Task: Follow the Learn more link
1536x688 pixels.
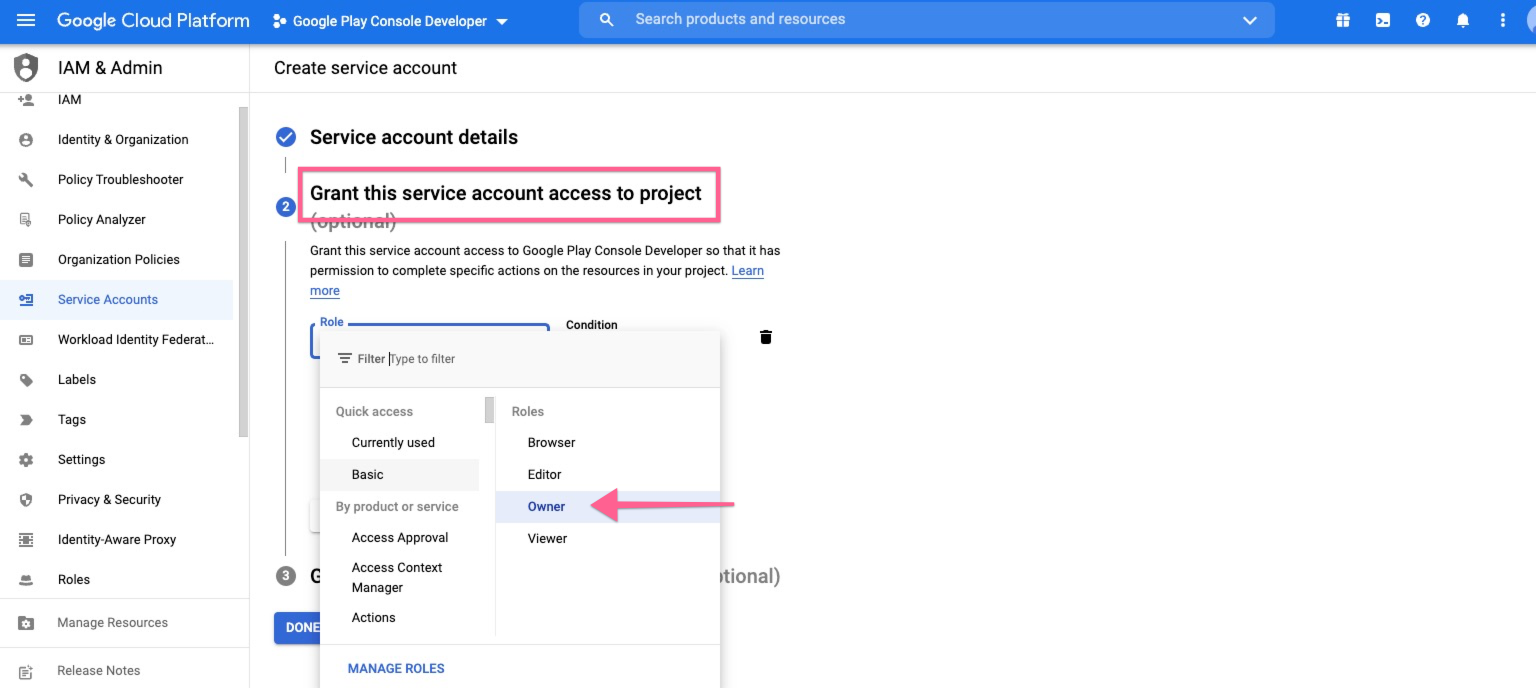Action: tap(747, 271)
